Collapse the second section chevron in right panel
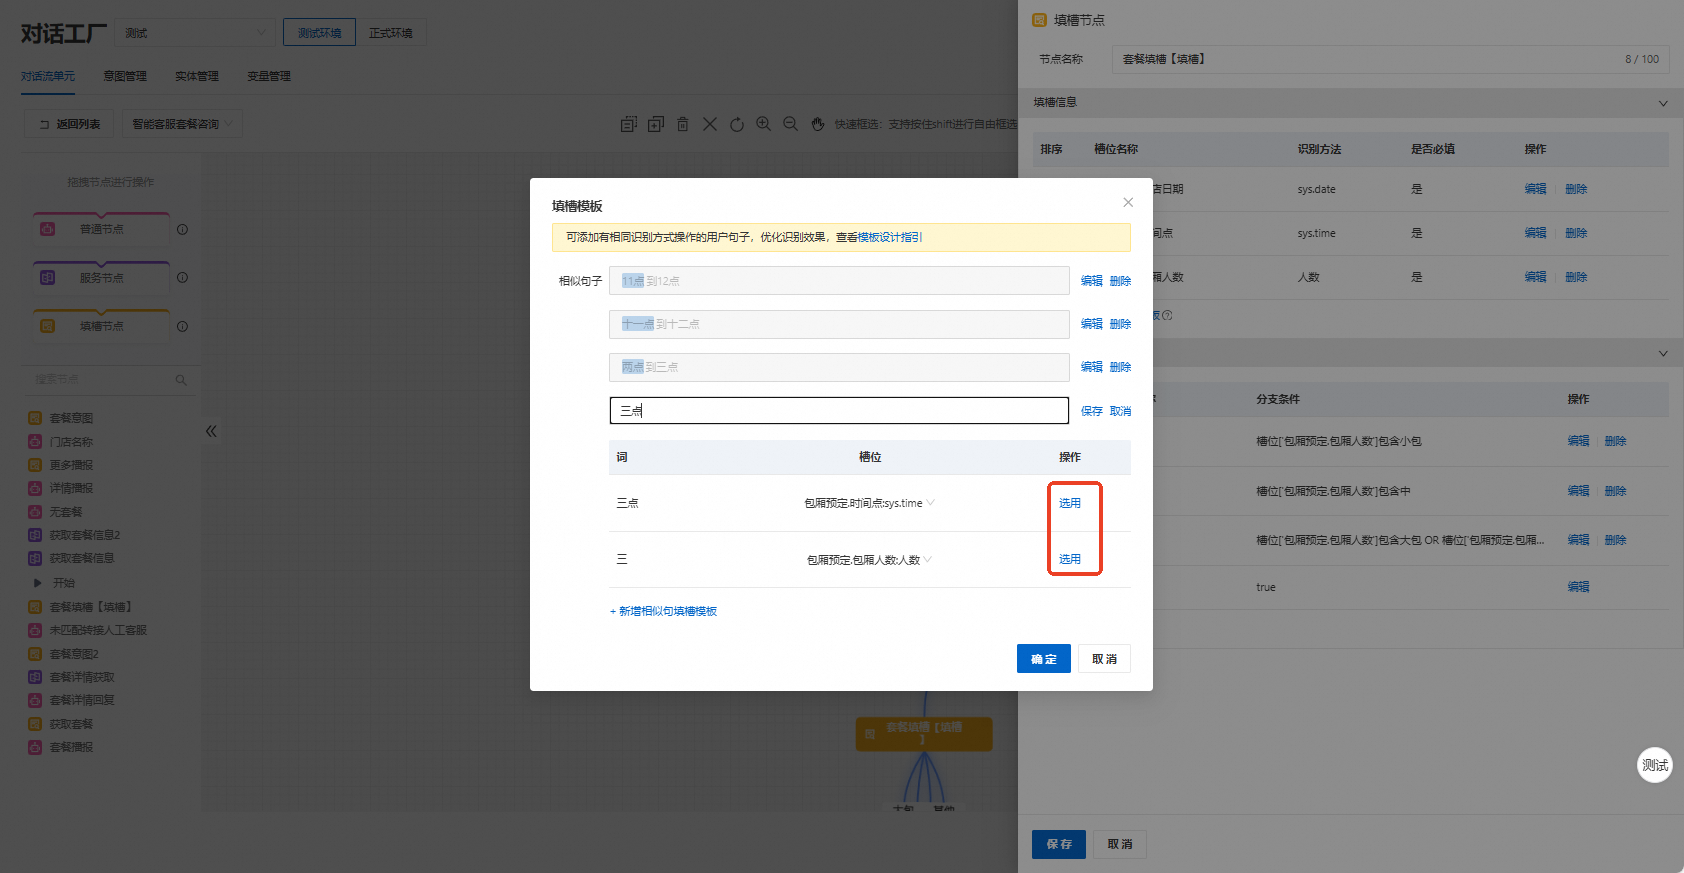The width and height of the screenshot is (1684, 873). tap(1663, 353)
